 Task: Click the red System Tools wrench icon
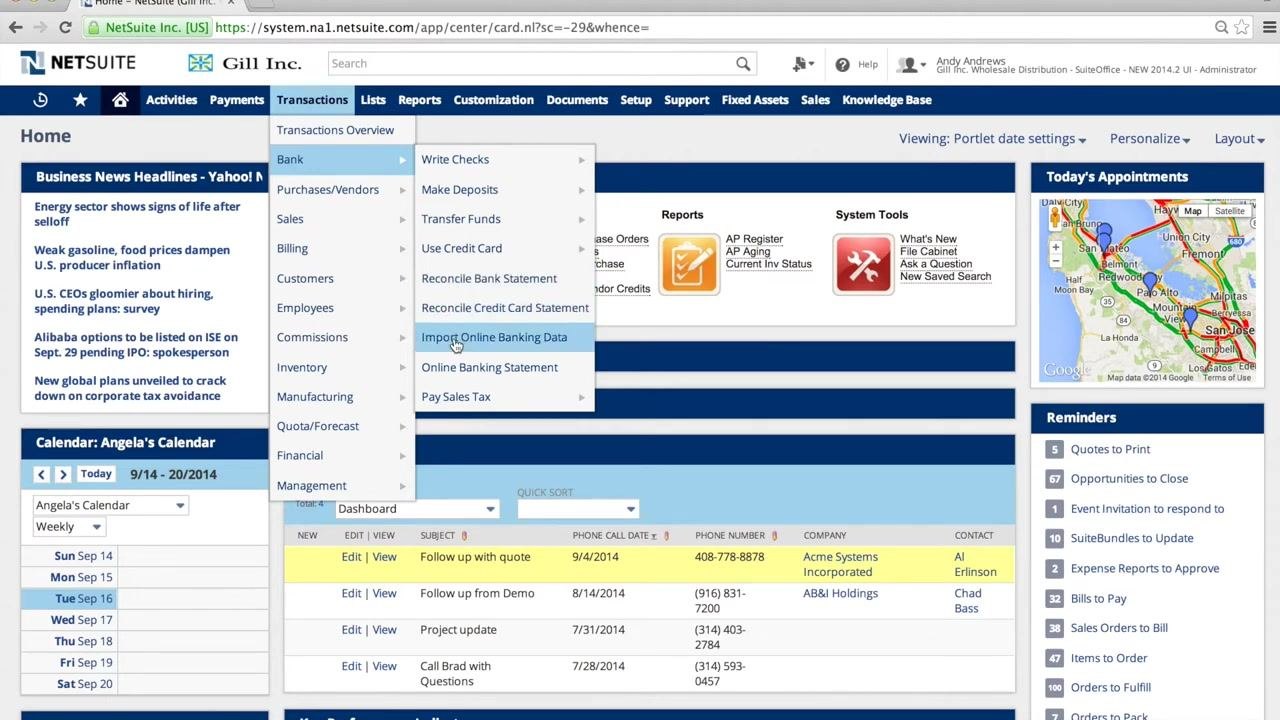(x=863, y=264)
